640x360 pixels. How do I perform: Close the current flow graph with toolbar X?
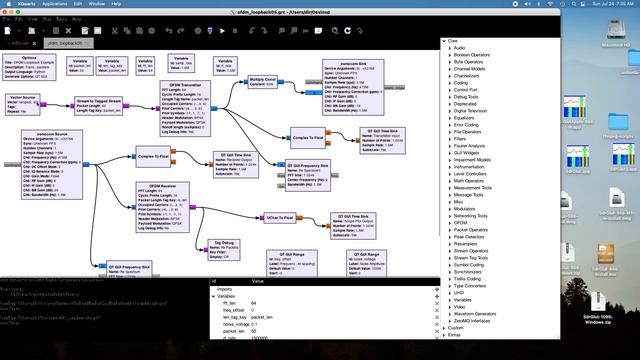pyautogui.click(x=68, y=31)
